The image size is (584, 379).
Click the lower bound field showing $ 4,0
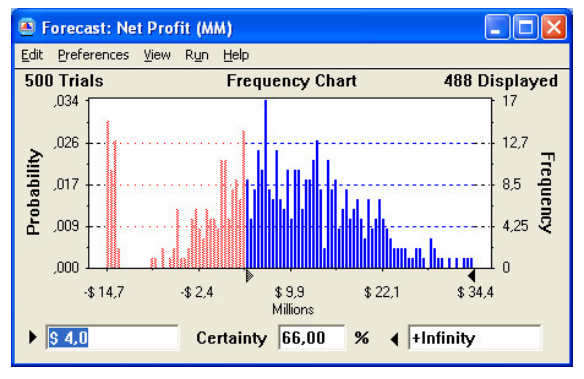[x=112, y=338]
